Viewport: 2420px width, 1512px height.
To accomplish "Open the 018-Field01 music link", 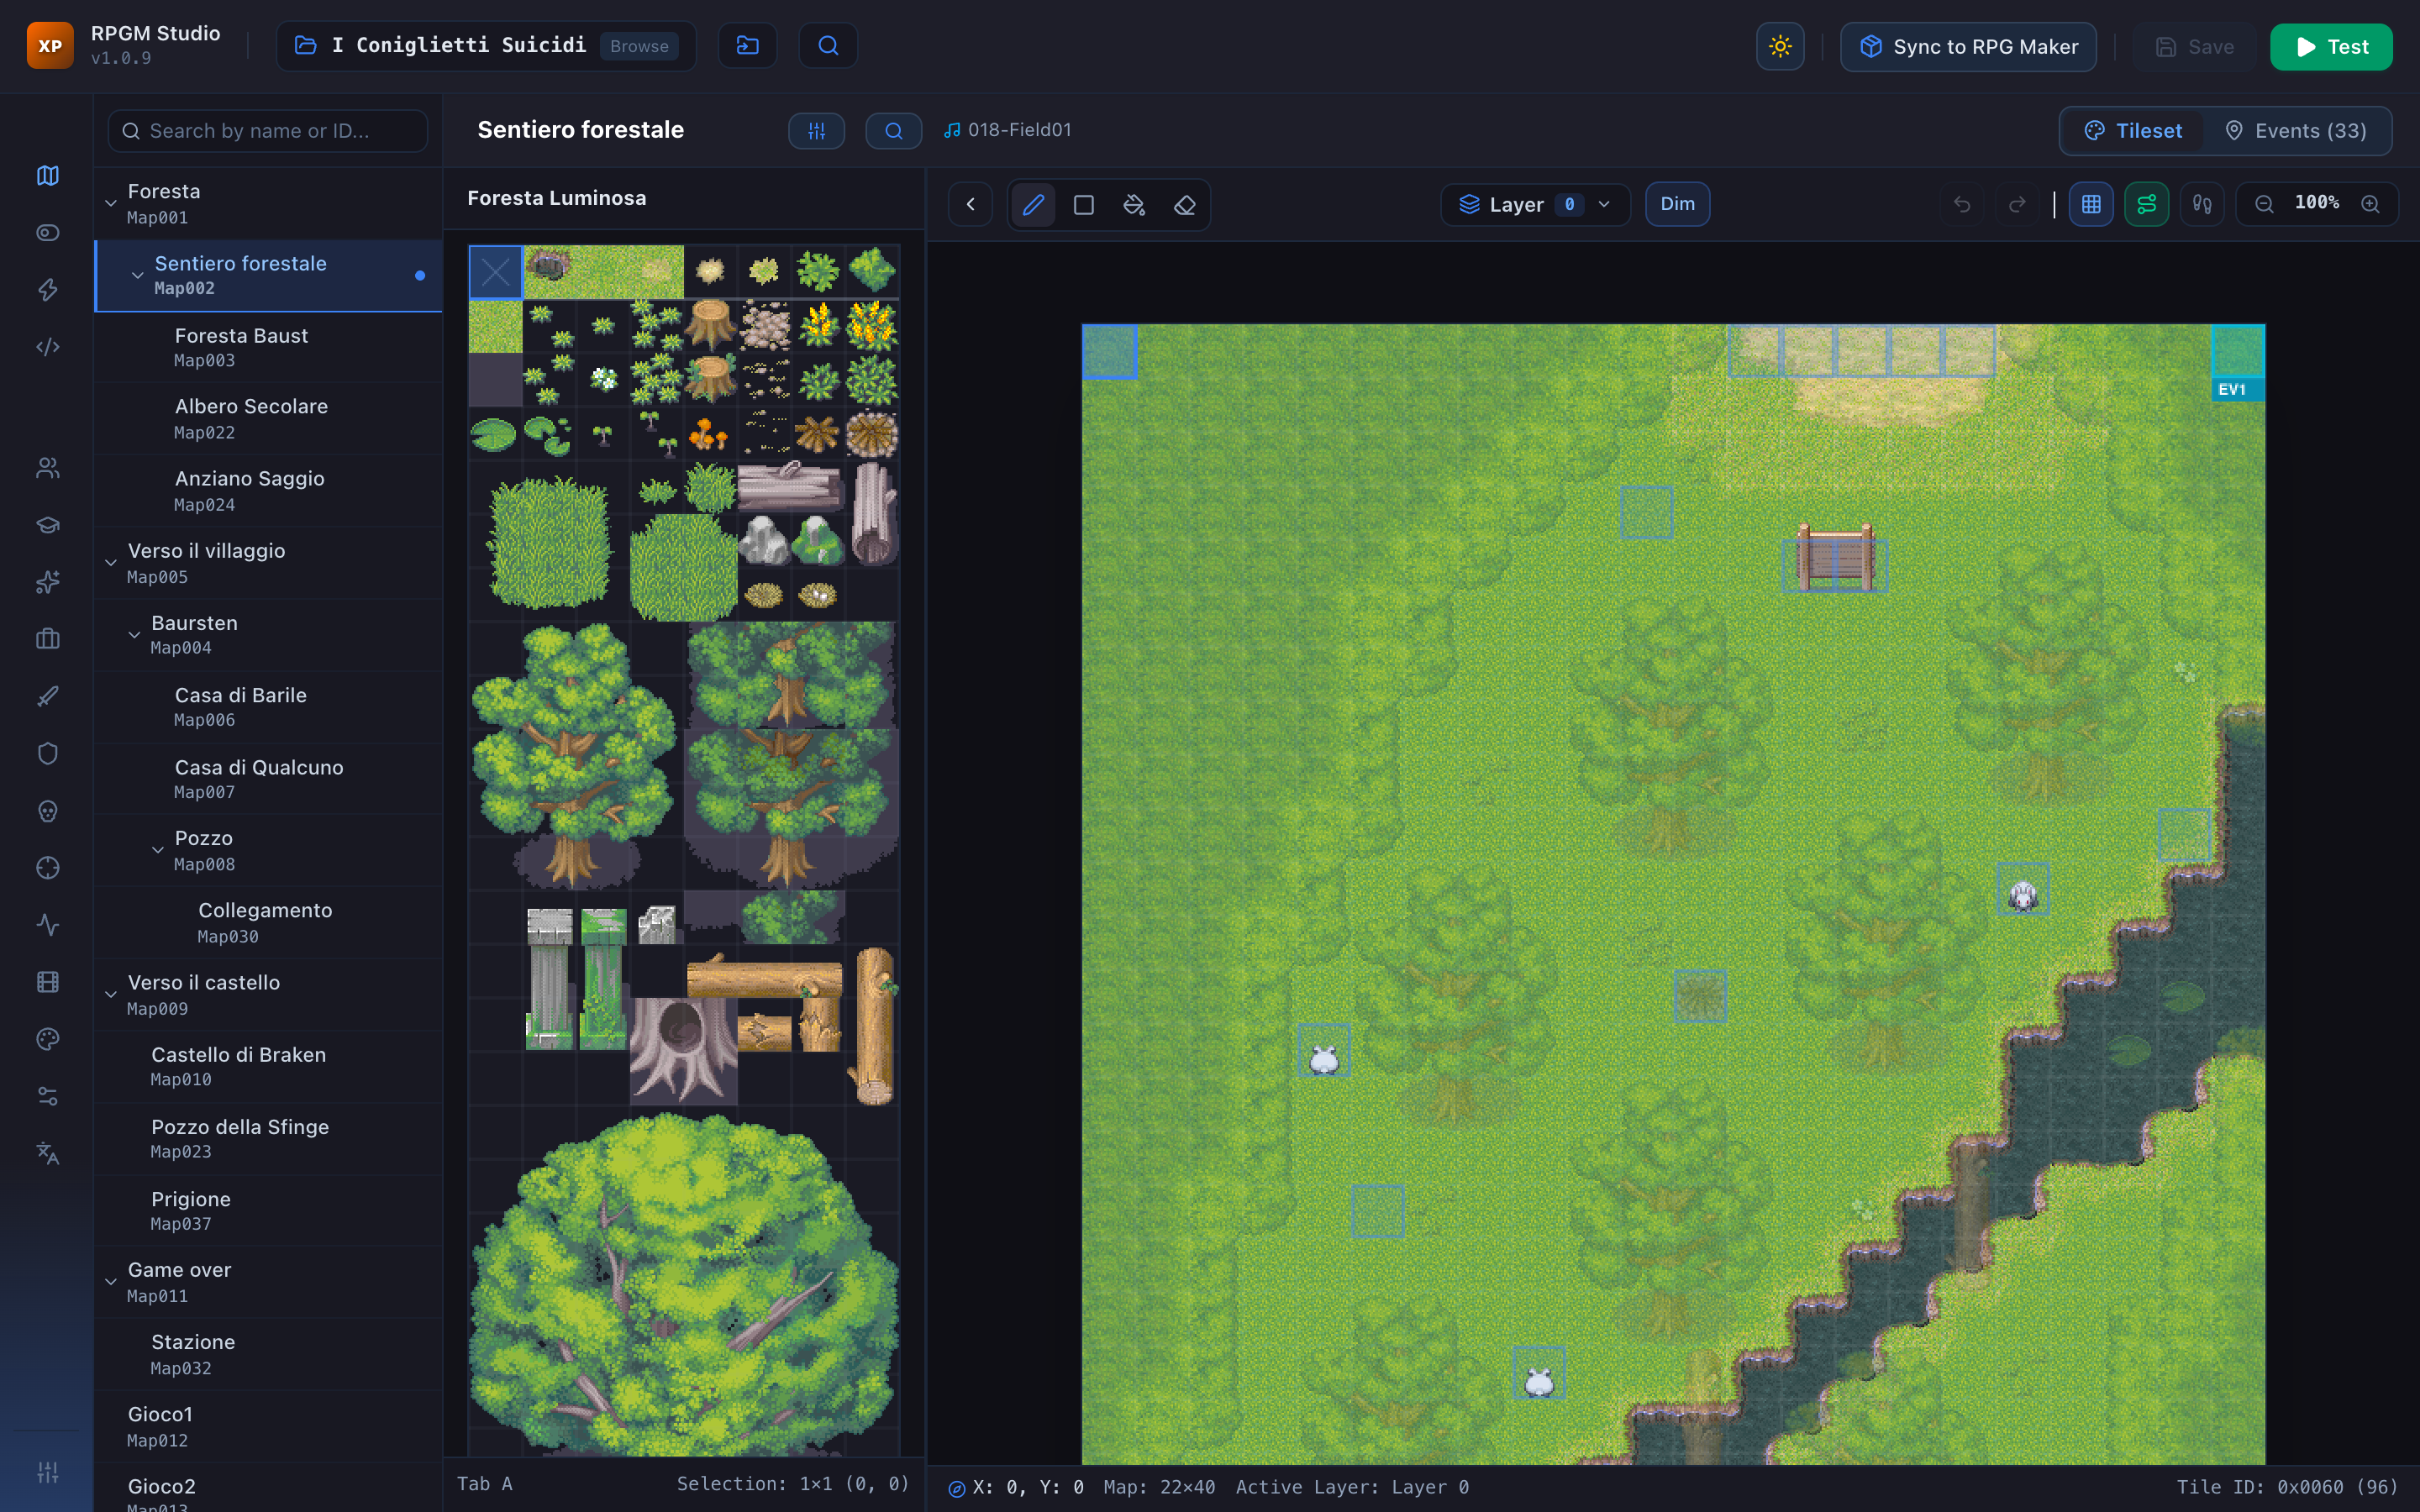I will (x=1007, y=130).
